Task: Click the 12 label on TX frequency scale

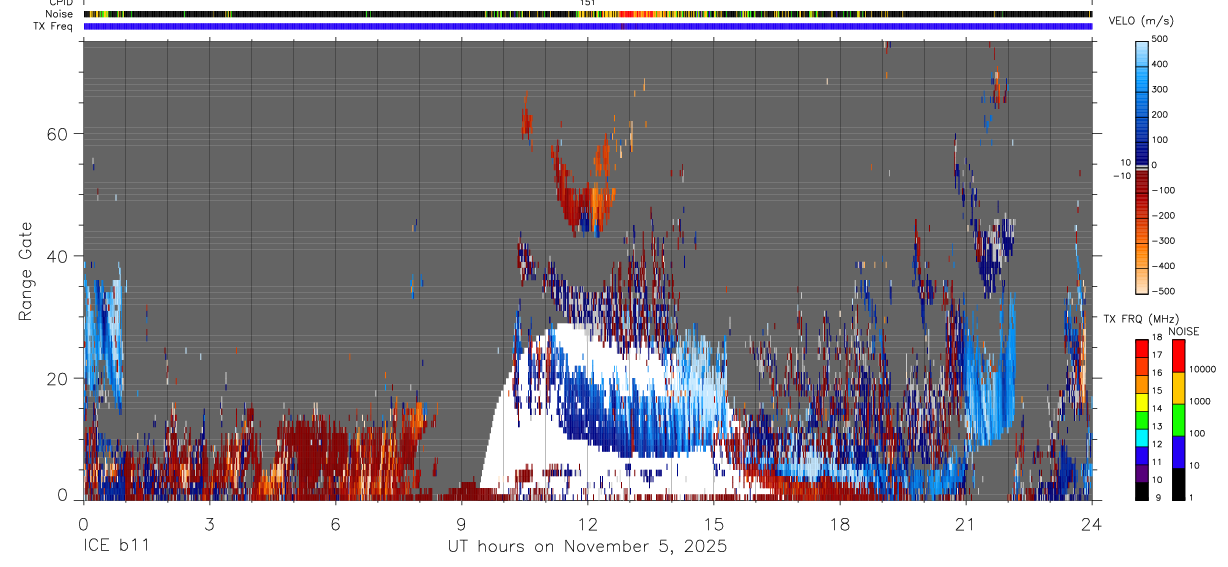Action: point(1157,446)
